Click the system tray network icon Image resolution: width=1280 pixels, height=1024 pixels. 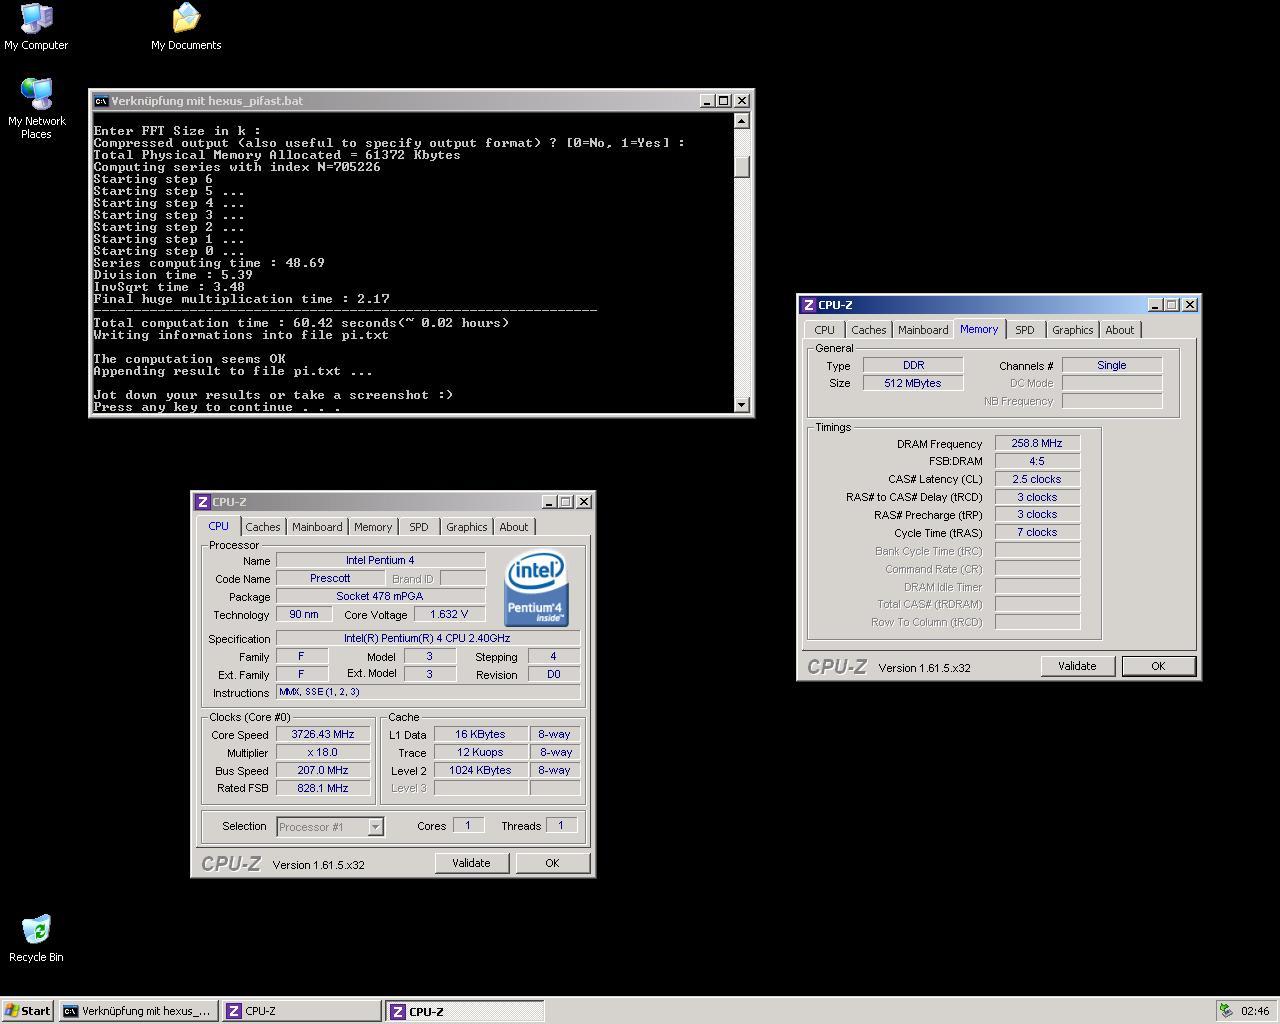tap(1226, 1011)
